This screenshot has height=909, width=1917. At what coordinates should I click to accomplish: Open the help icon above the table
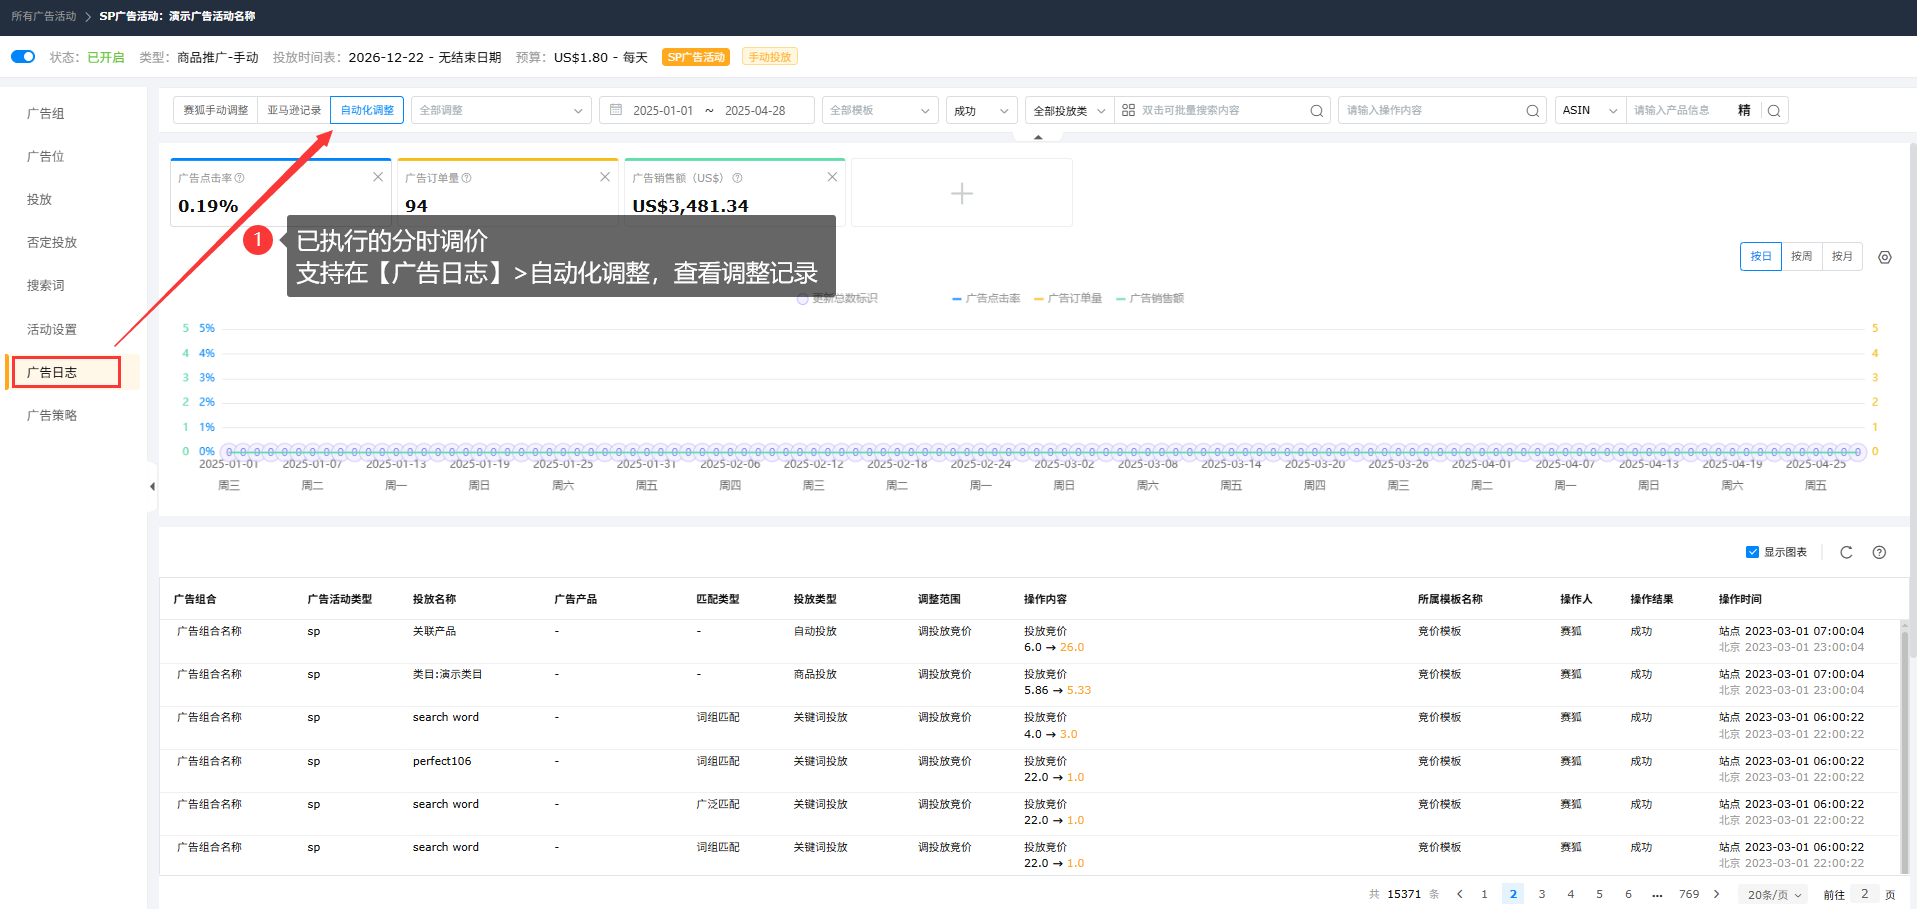pyautogui.click(x=1879, y=552)
